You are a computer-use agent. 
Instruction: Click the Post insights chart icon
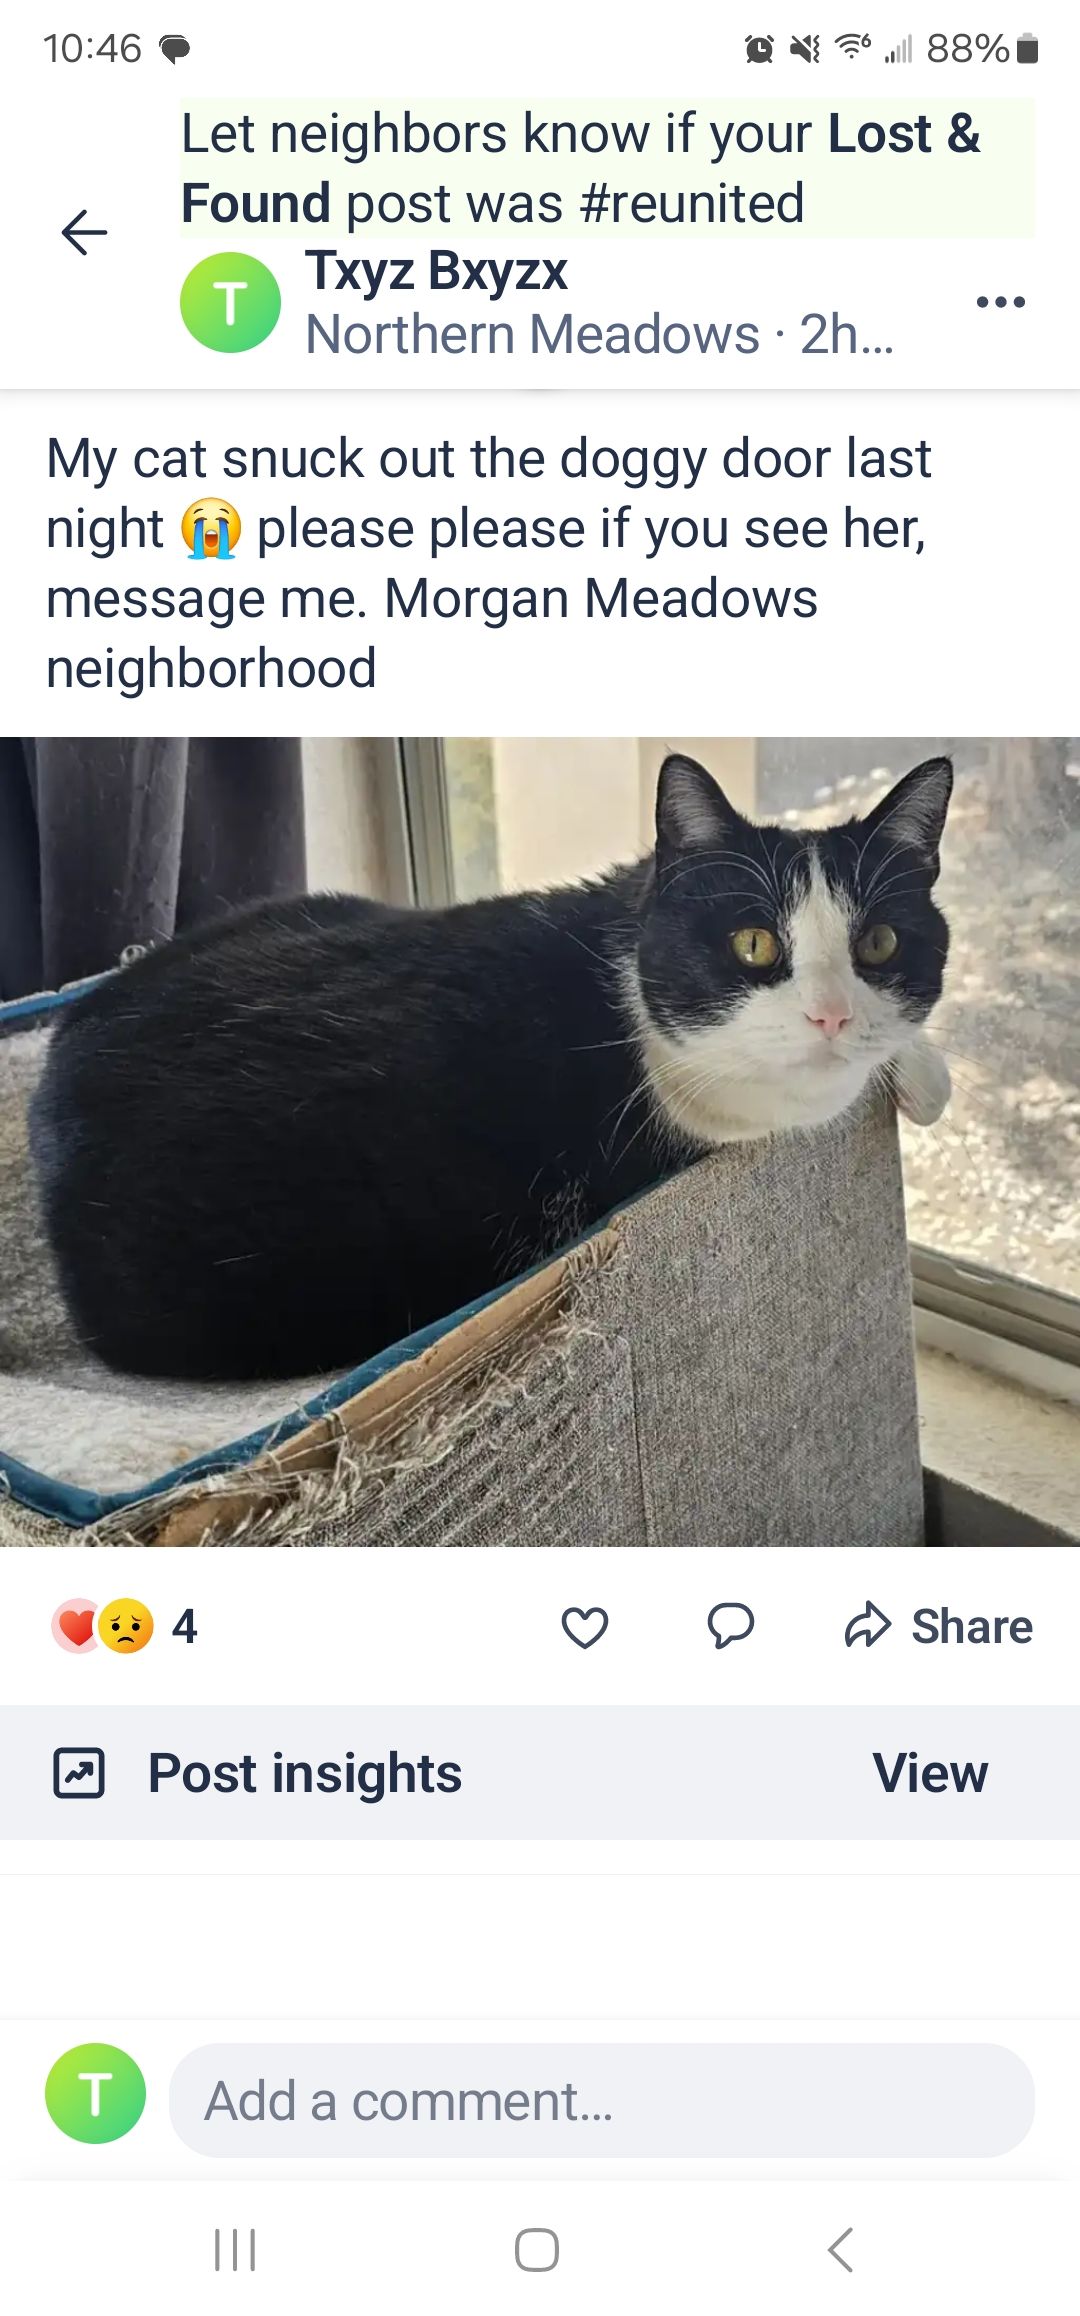coord(79,1773)
